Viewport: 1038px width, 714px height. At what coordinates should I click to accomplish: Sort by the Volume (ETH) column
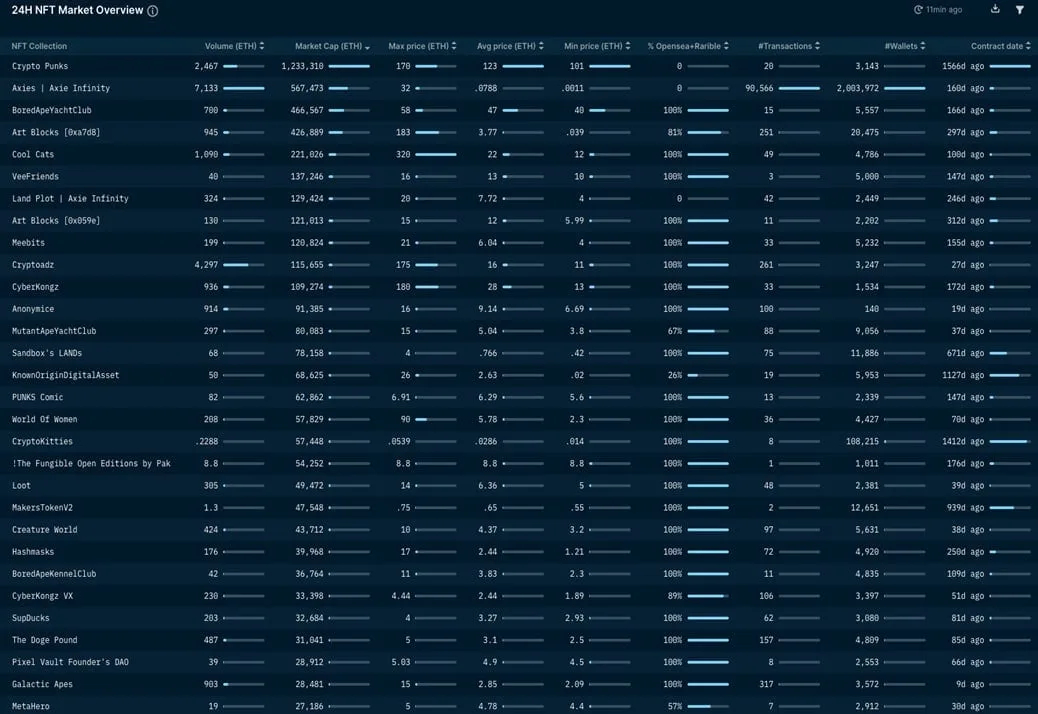pyautogui.click(x=234, y=46)
